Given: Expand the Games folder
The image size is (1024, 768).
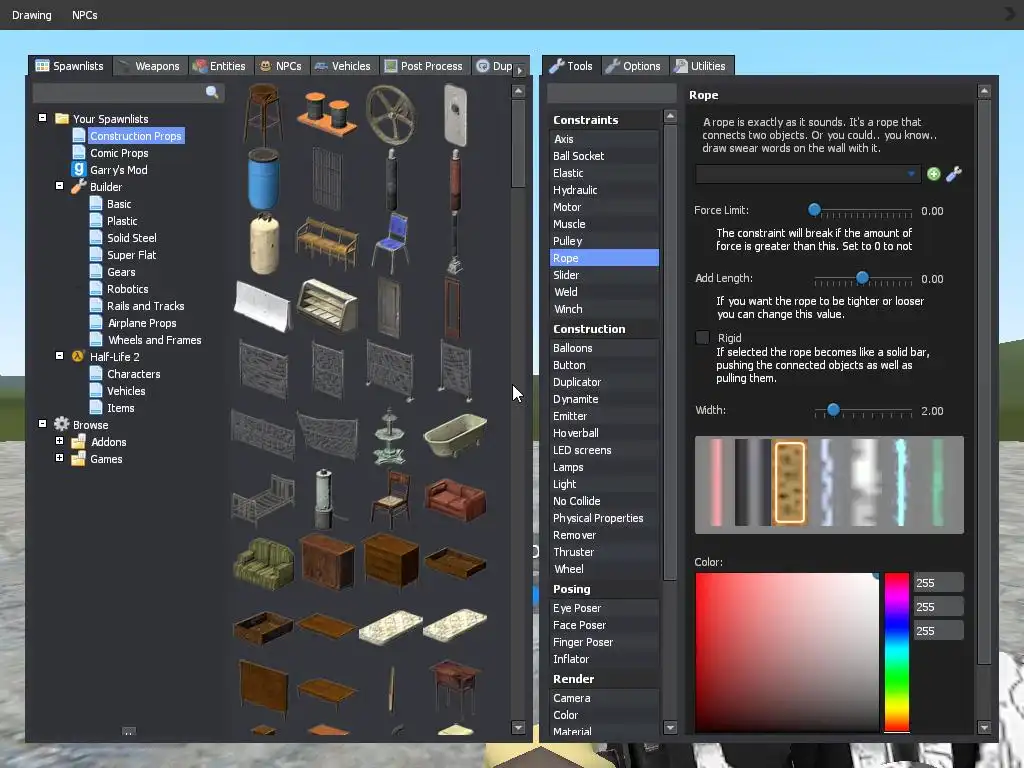Looking at the screenshot, I should [59, 458].
